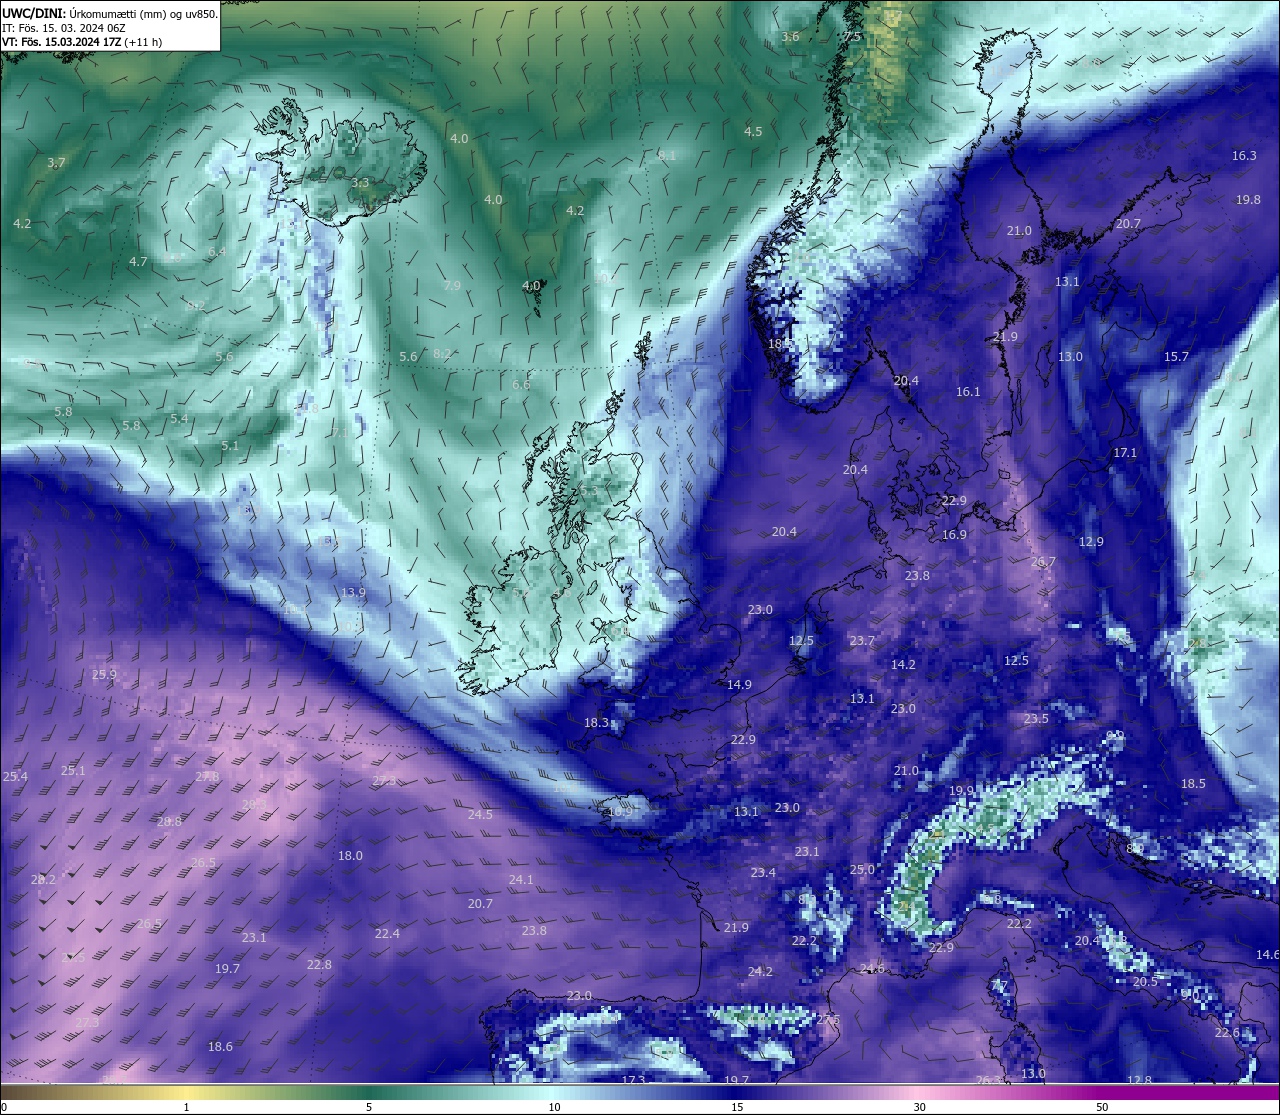Click the map value '23.4'
This screenshot has height=1115, width=1280.
point(763,873)
